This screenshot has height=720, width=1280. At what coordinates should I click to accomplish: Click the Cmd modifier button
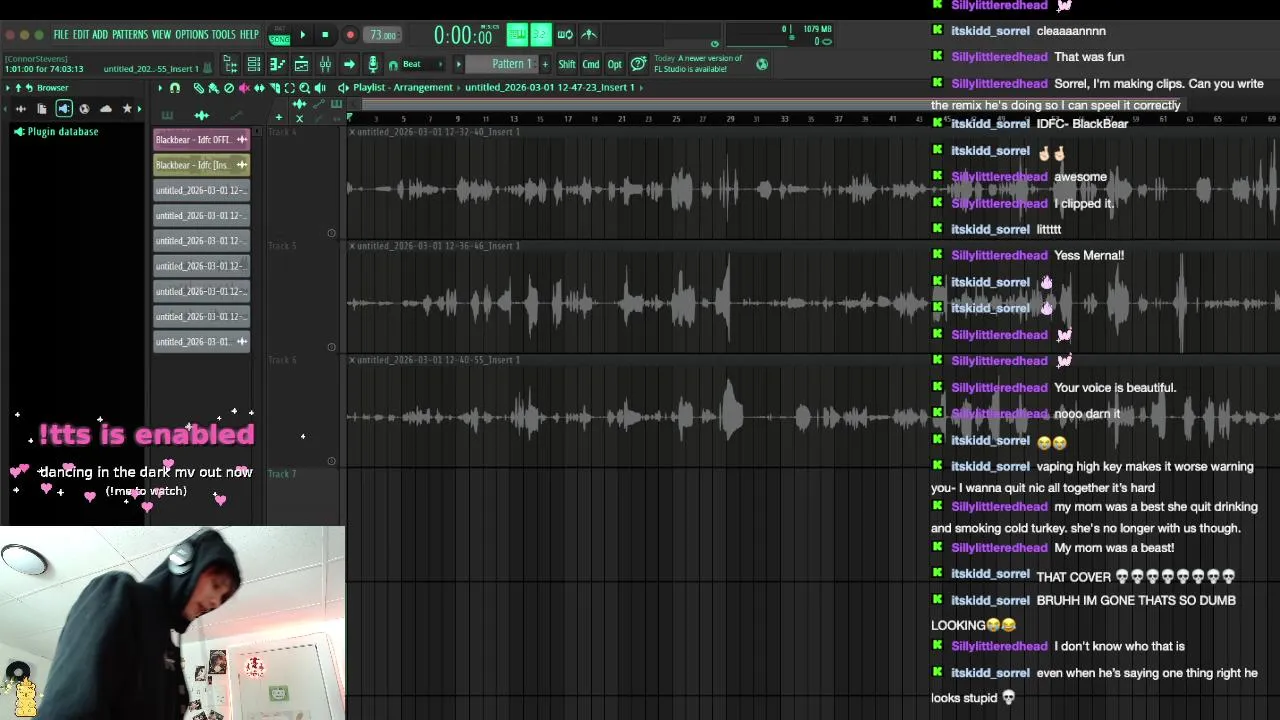[591, 65]
